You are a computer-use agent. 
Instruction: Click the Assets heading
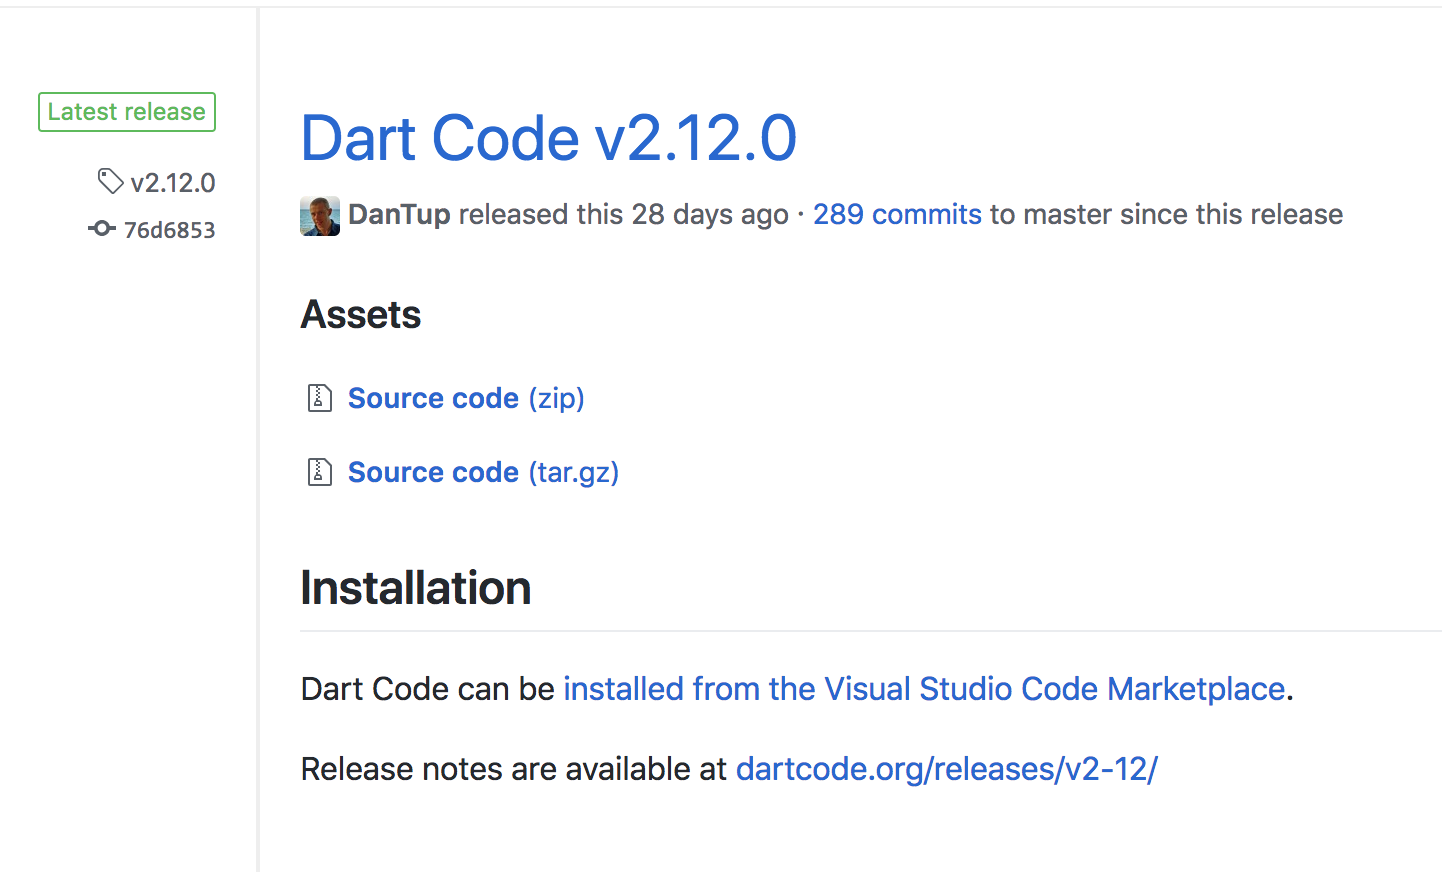tap(361, 315)
